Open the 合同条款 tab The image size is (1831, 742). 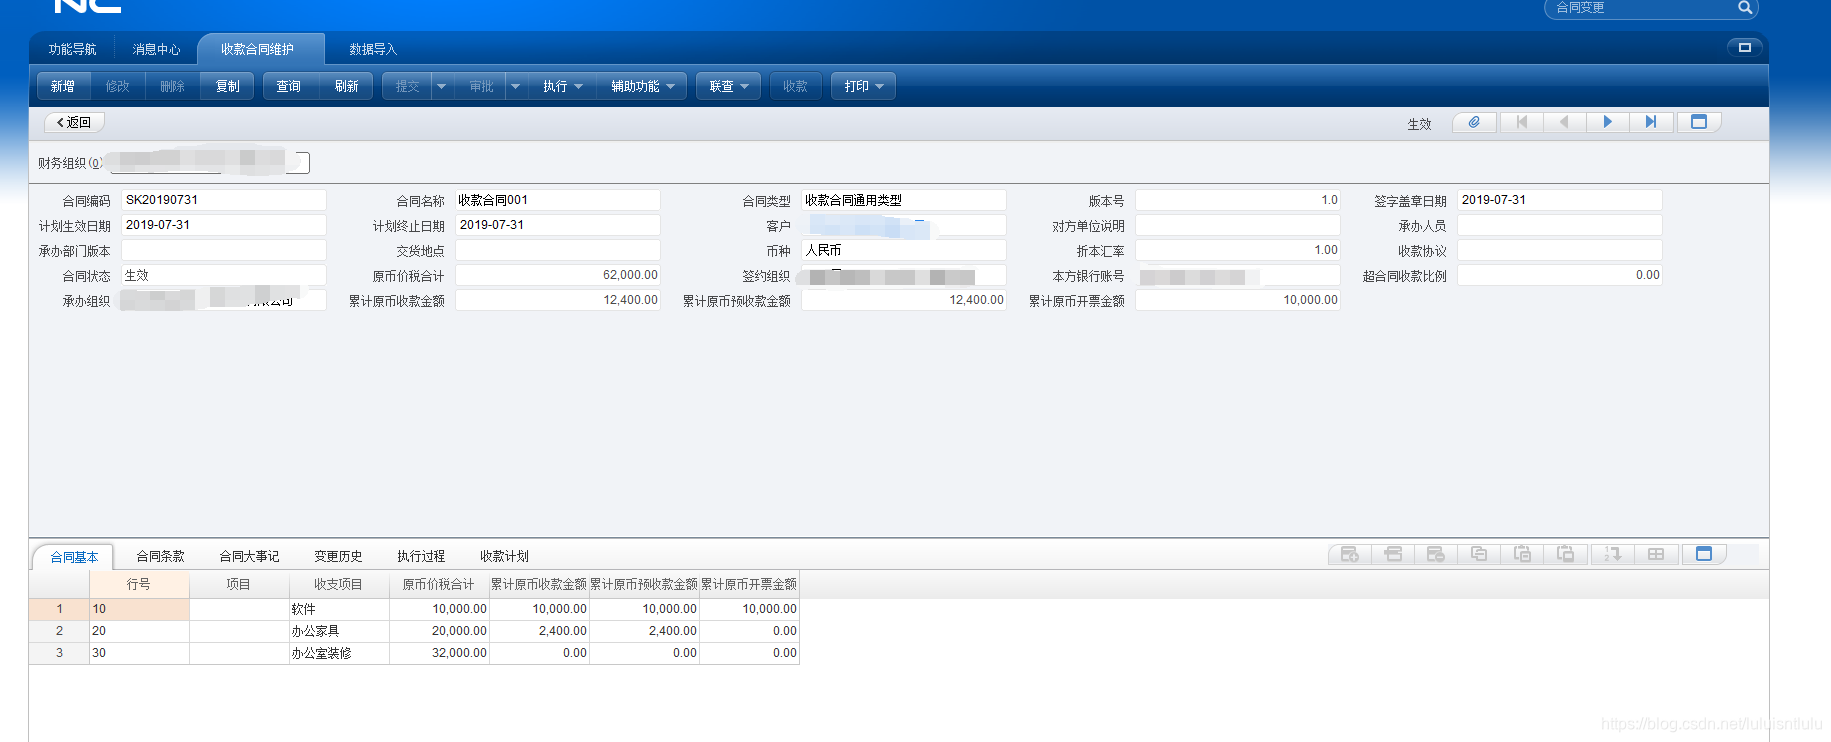coord(160,556)
